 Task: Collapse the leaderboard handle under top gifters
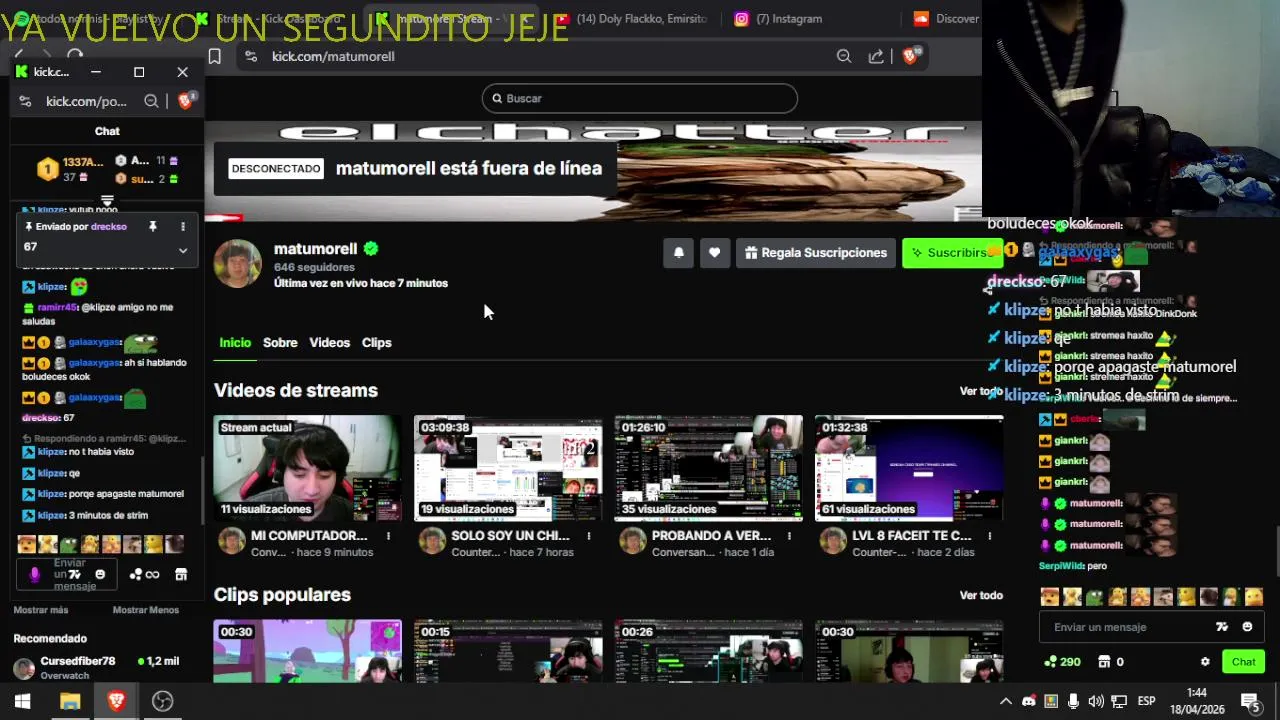pyautogui.click(x=107, y=200)
